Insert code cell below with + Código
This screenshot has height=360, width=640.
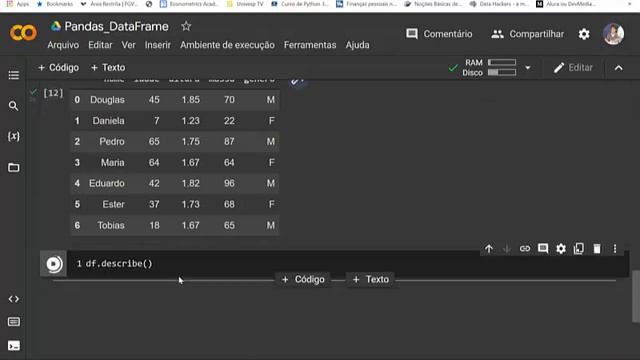click(303, 279)
